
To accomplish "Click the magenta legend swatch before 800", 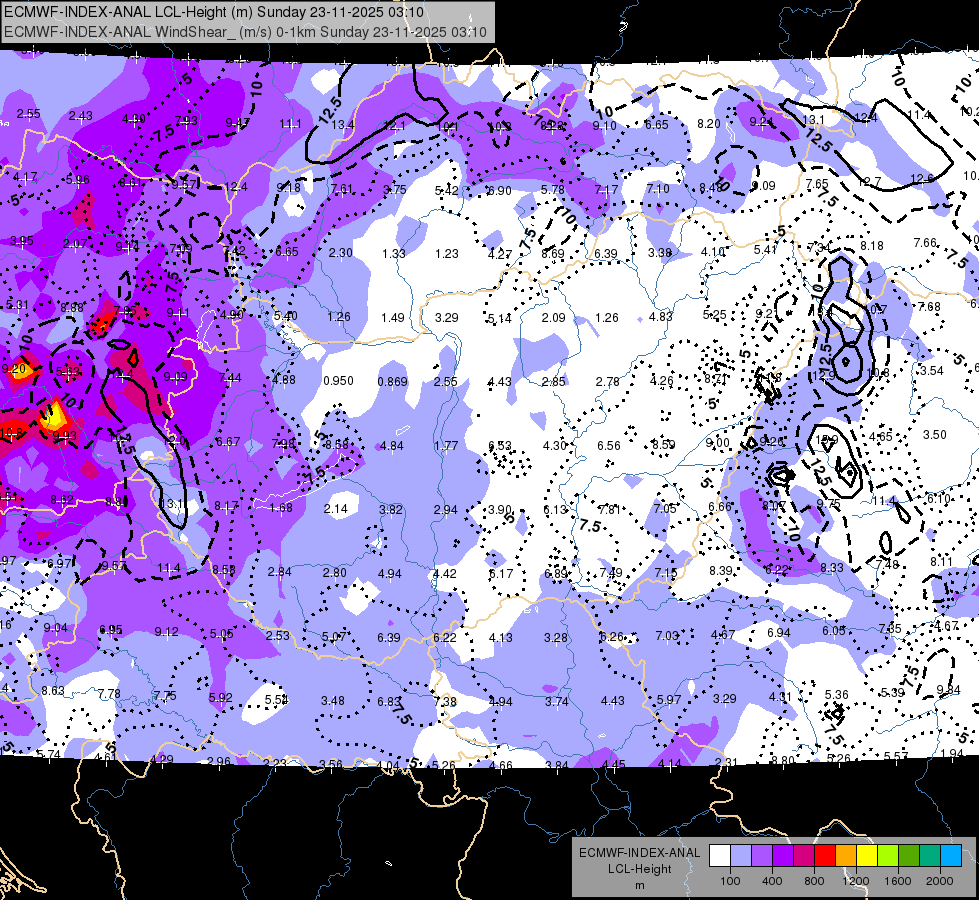I will tap(804, 856).
